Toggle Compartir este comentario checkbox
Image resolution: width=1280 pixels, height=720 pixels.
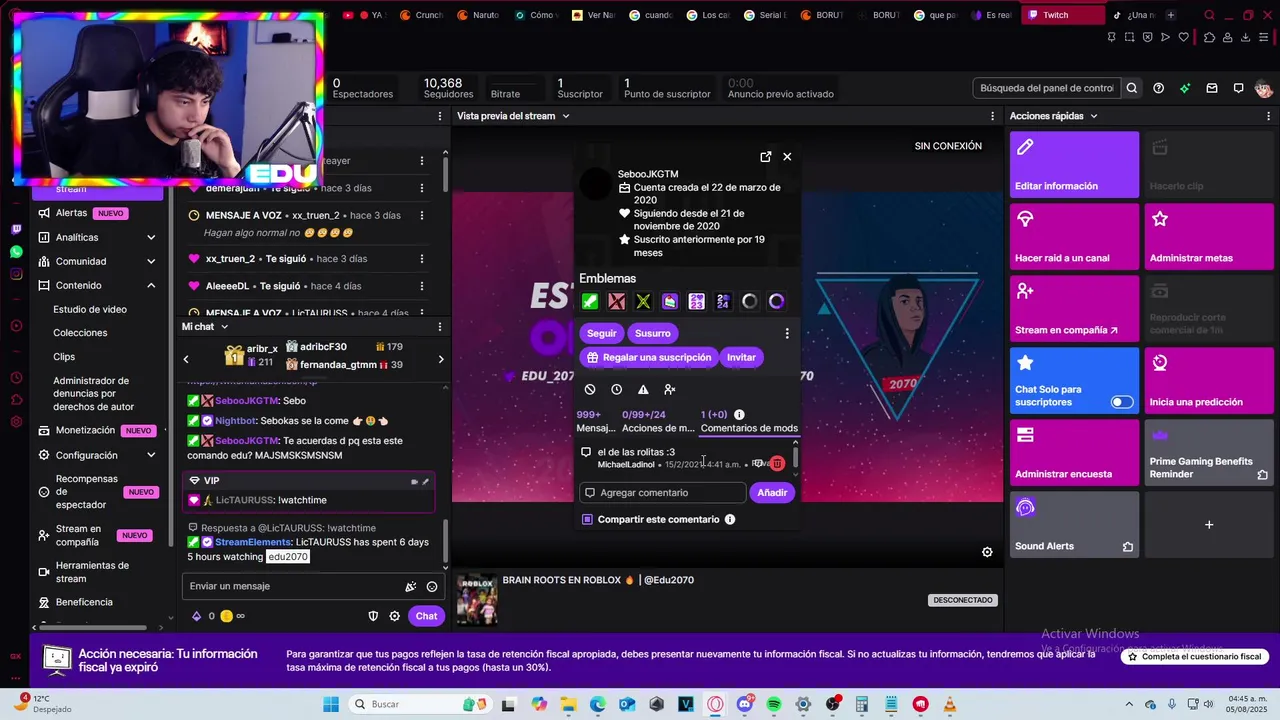587,519
